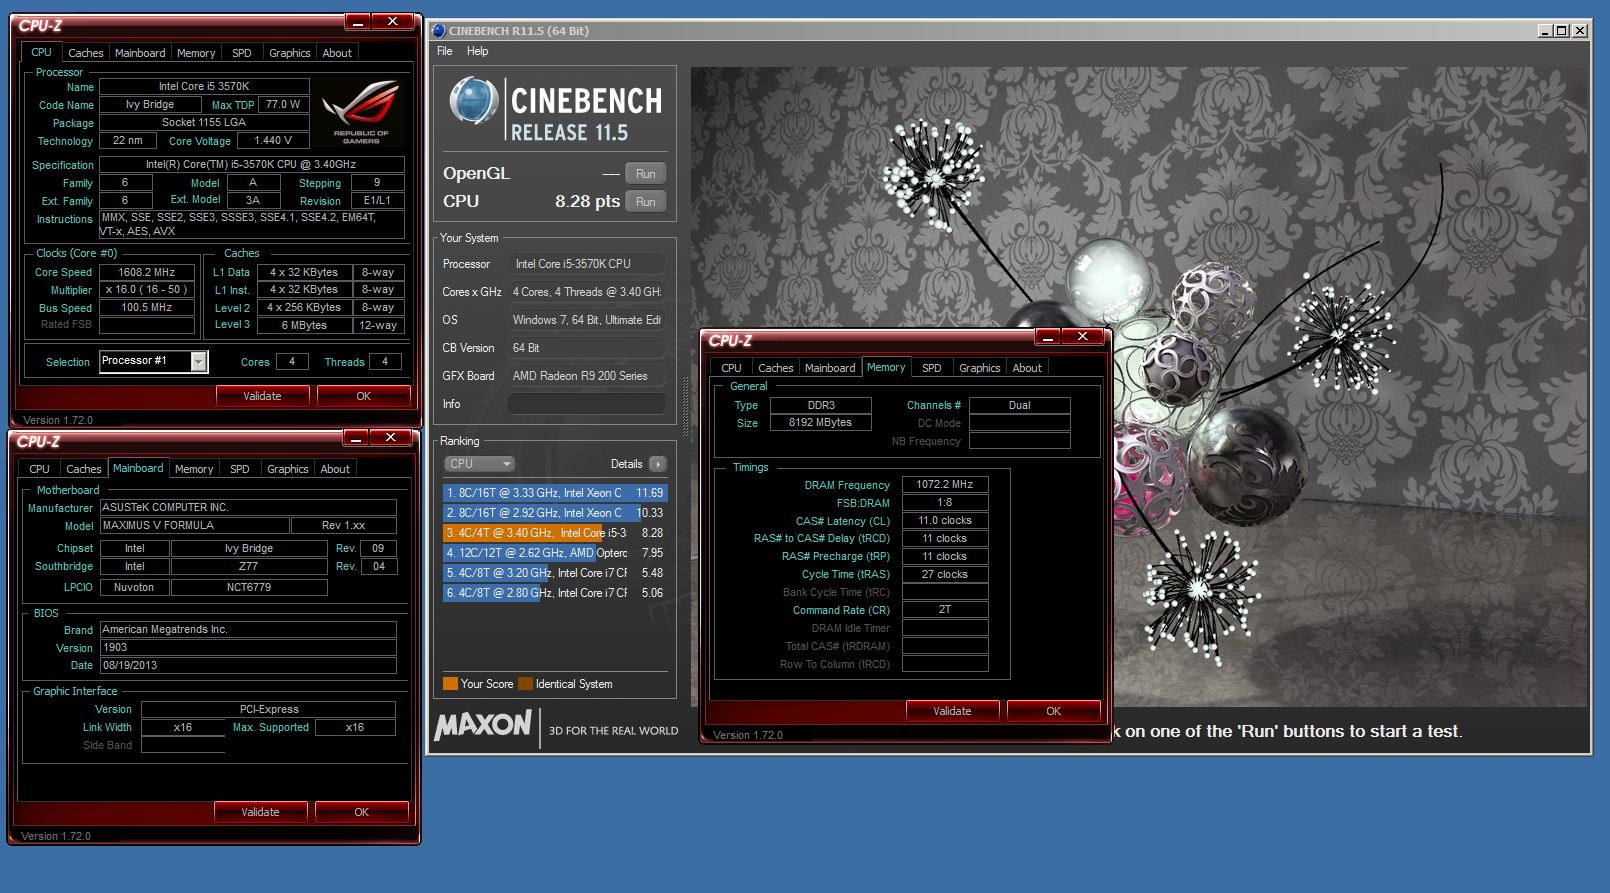Select Caches tab in Mainboard CPU-Z window

tap(84, 469)
